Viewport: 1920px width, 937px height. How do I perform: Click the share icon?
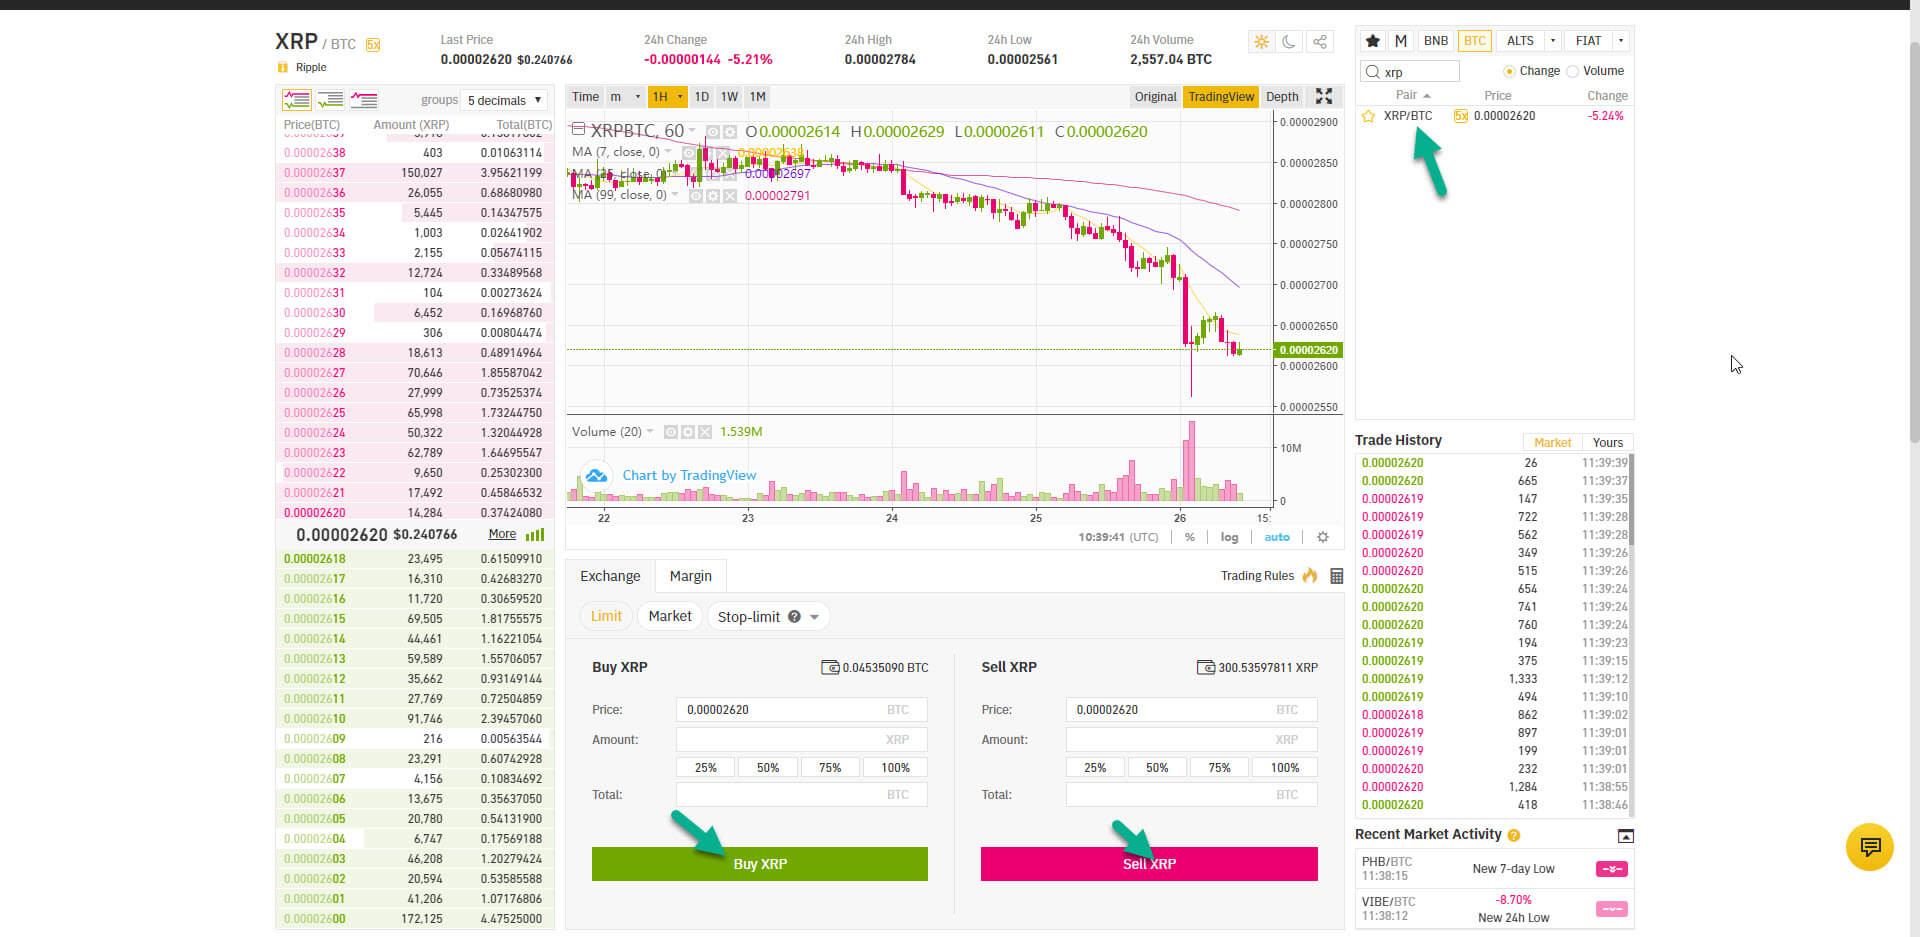coord(1320,42)
